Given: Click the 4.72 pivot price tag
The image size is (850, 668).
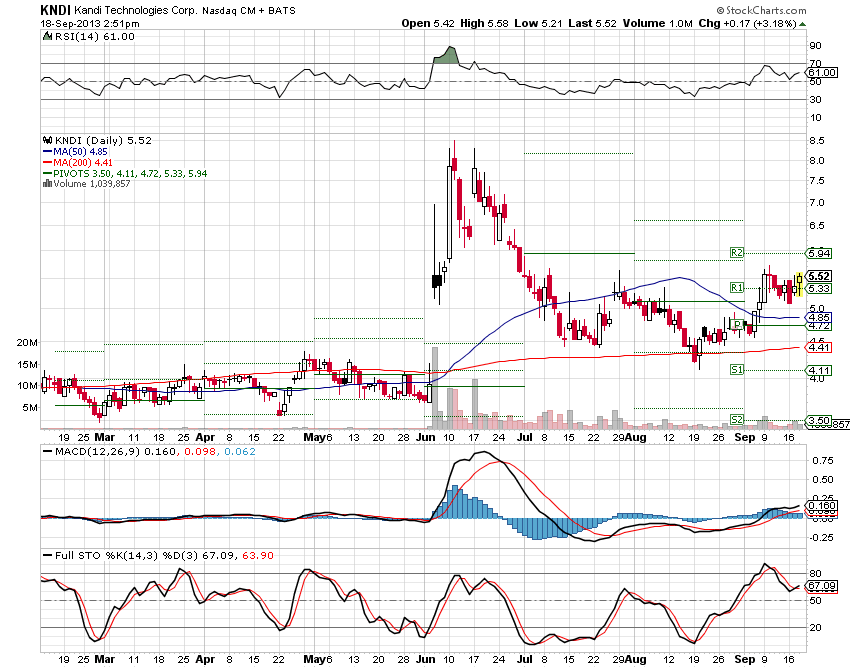Looking at the screenshot, I should coord(819,326).
